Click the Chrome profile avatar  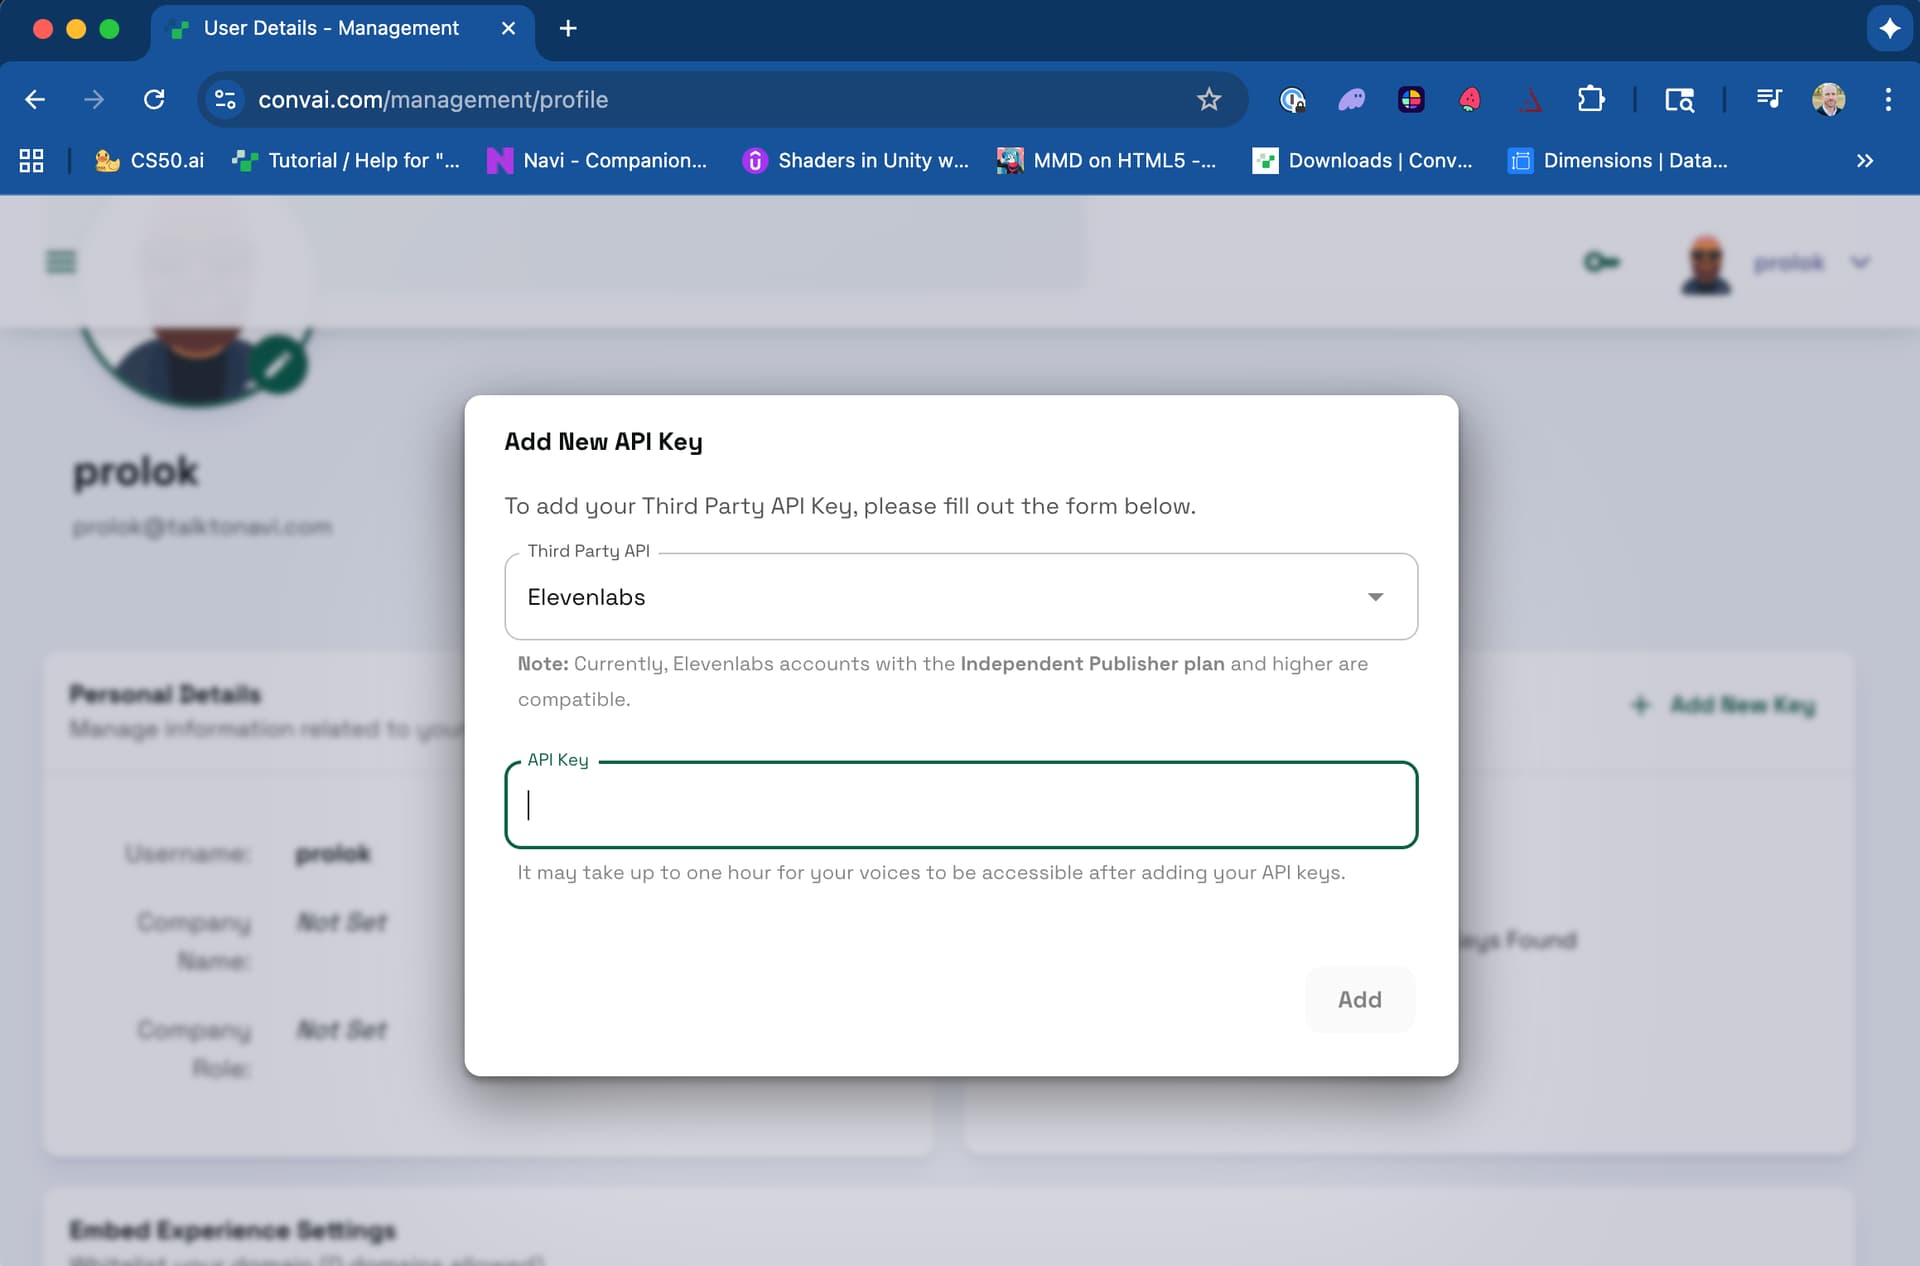point(1828,99)
